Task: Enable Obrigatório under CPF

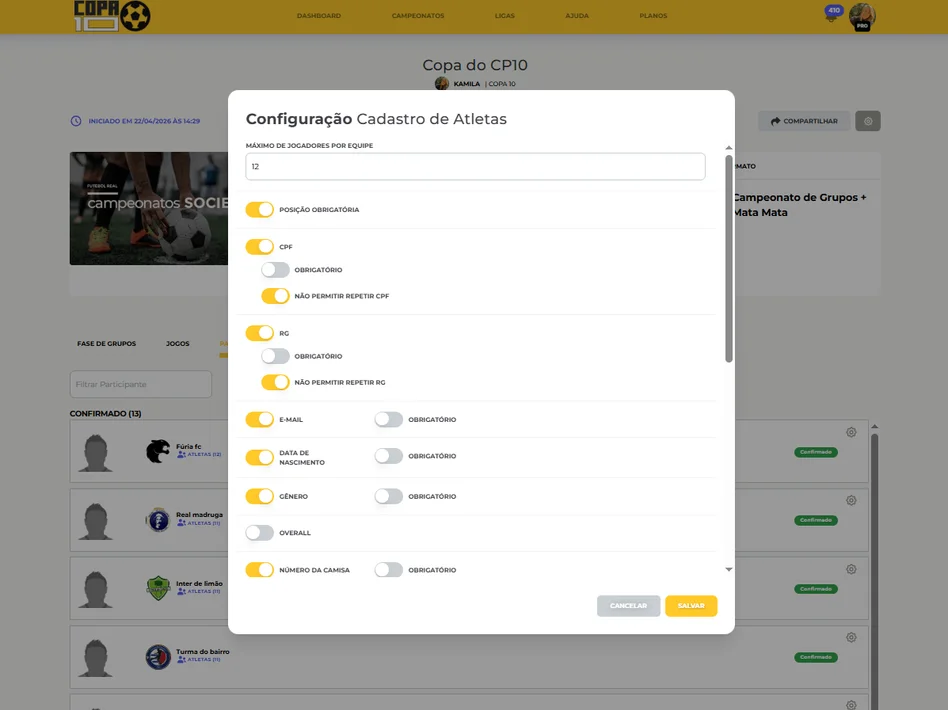Action: click(x=275, y=270)
